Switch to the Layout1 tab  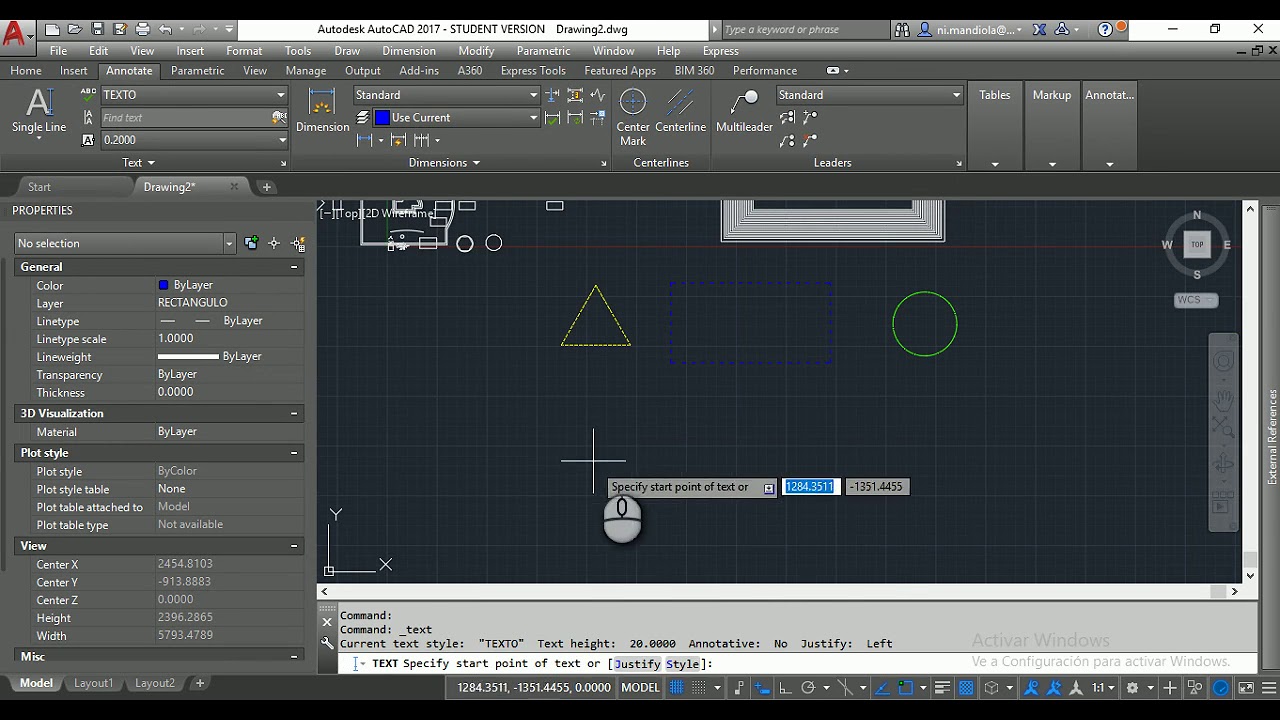pos(93,683)
